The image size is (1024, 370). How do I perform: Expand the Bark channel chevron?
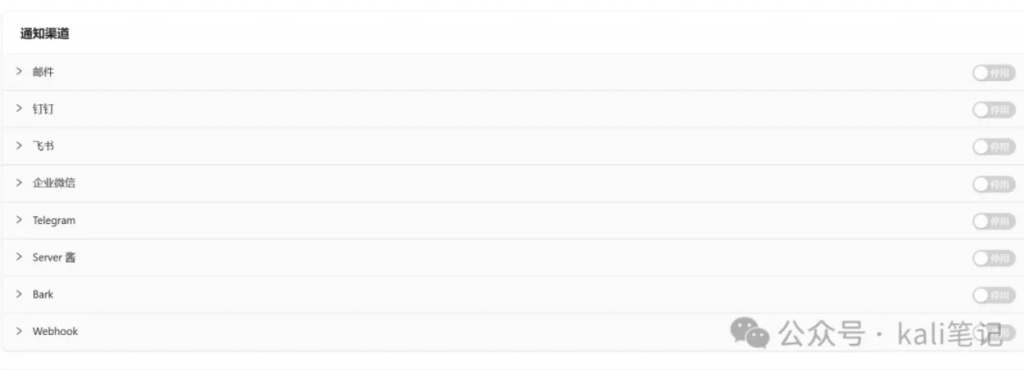pos(19,294)
